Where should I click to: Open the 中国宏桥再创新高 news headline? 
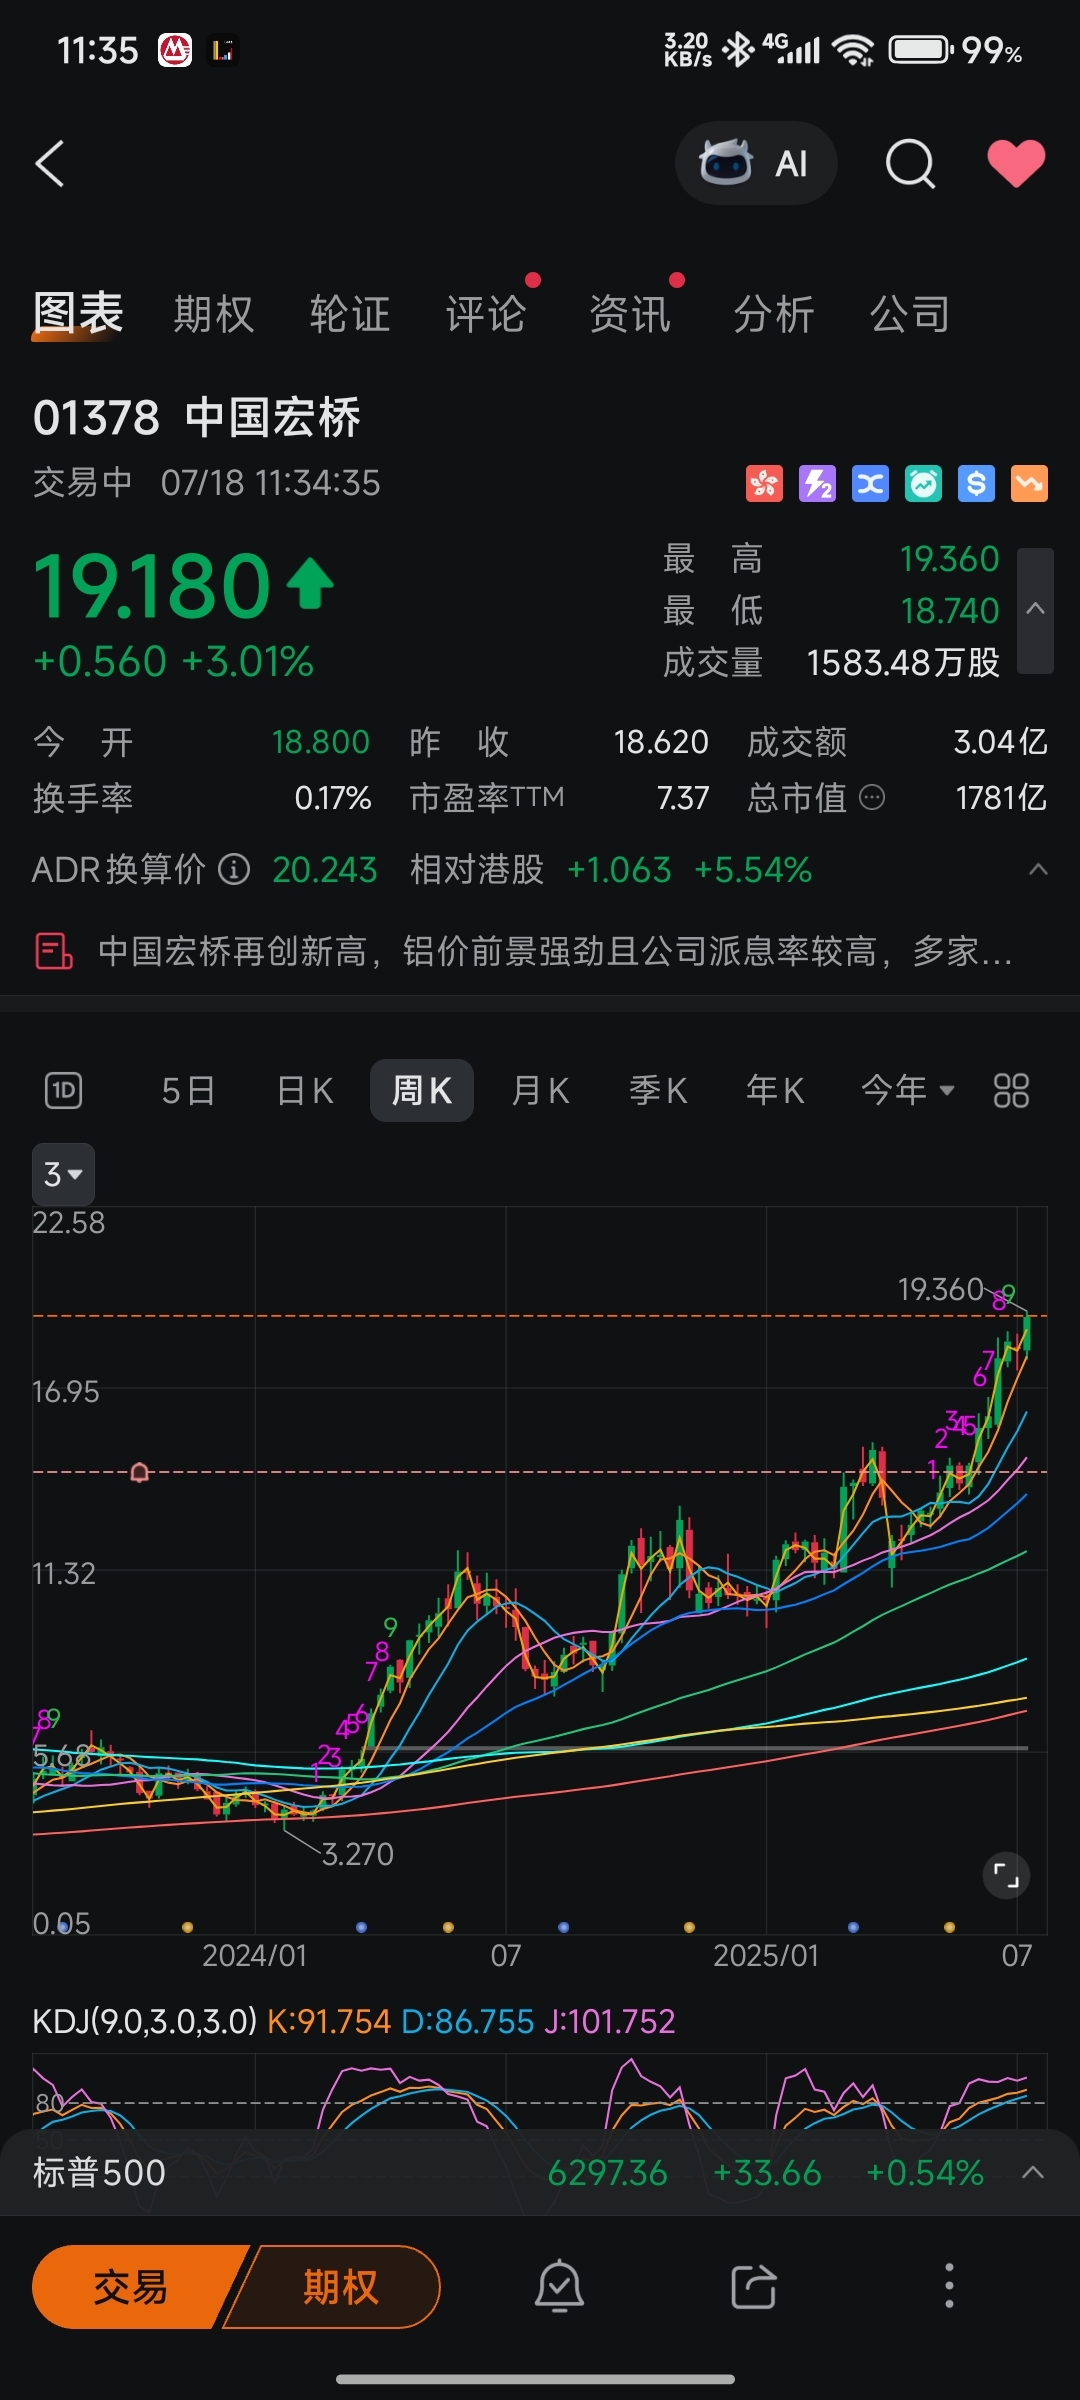tap(555, 951)
